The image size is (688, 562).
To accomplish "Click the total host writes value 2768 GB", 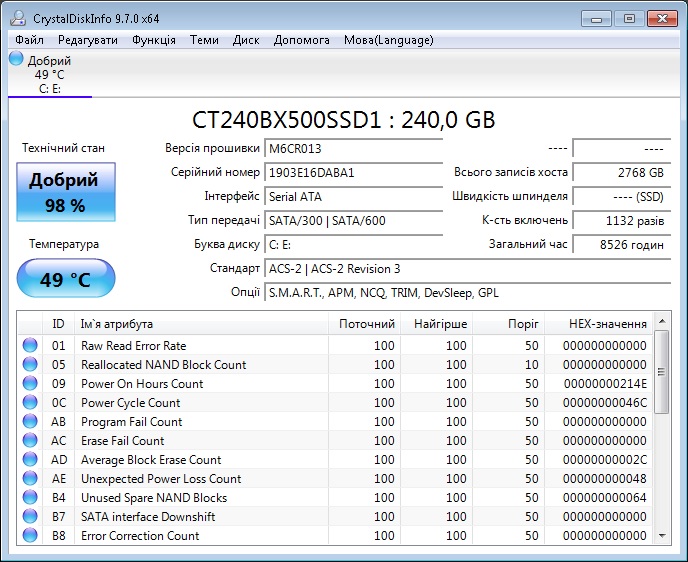I will tap(622, 172).
